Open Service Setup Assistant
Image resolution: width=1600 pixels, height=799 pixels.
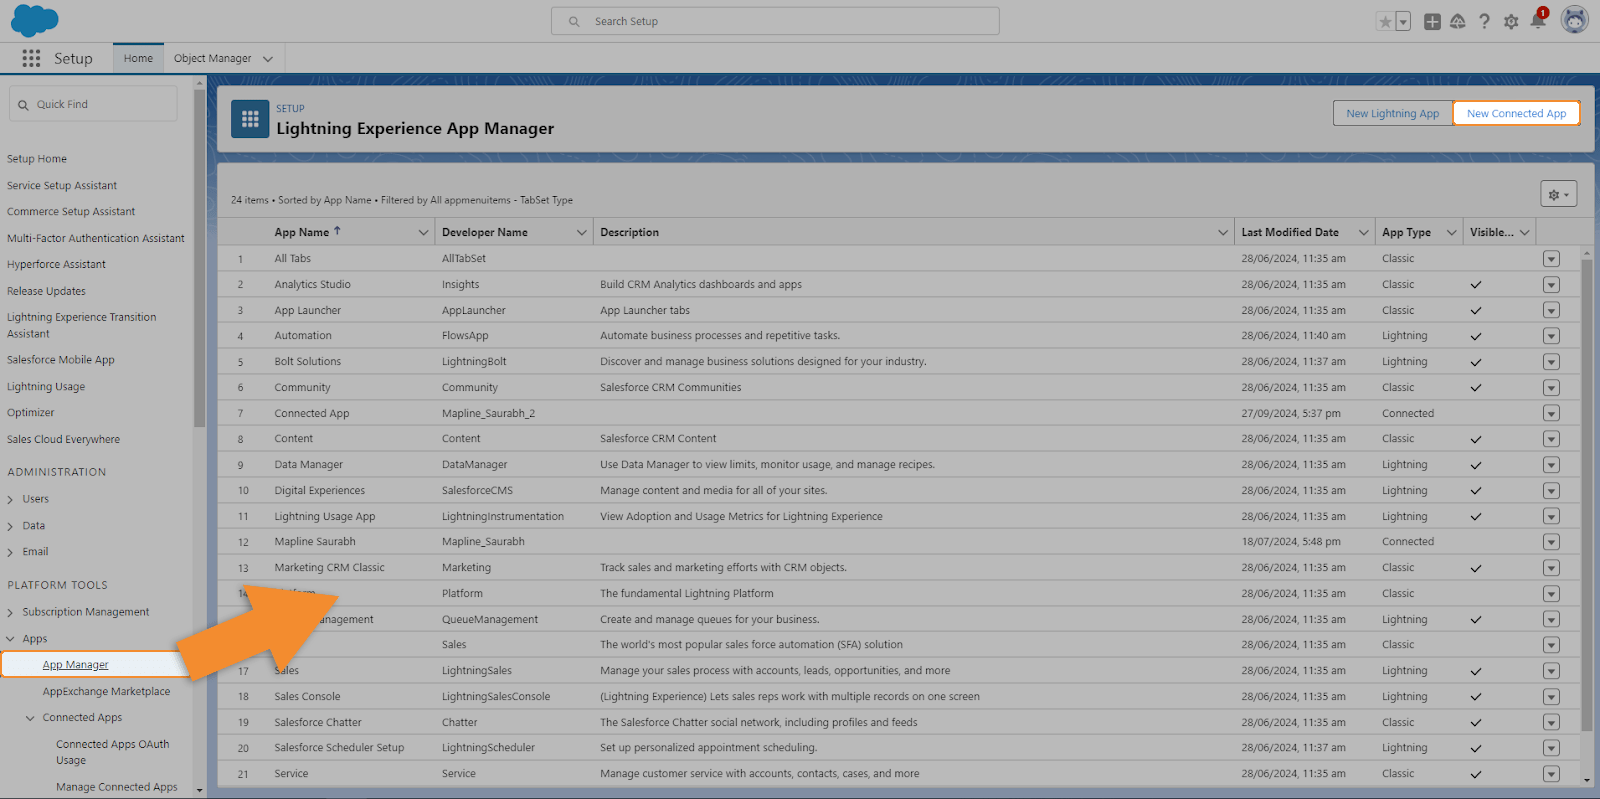point(62,186)
